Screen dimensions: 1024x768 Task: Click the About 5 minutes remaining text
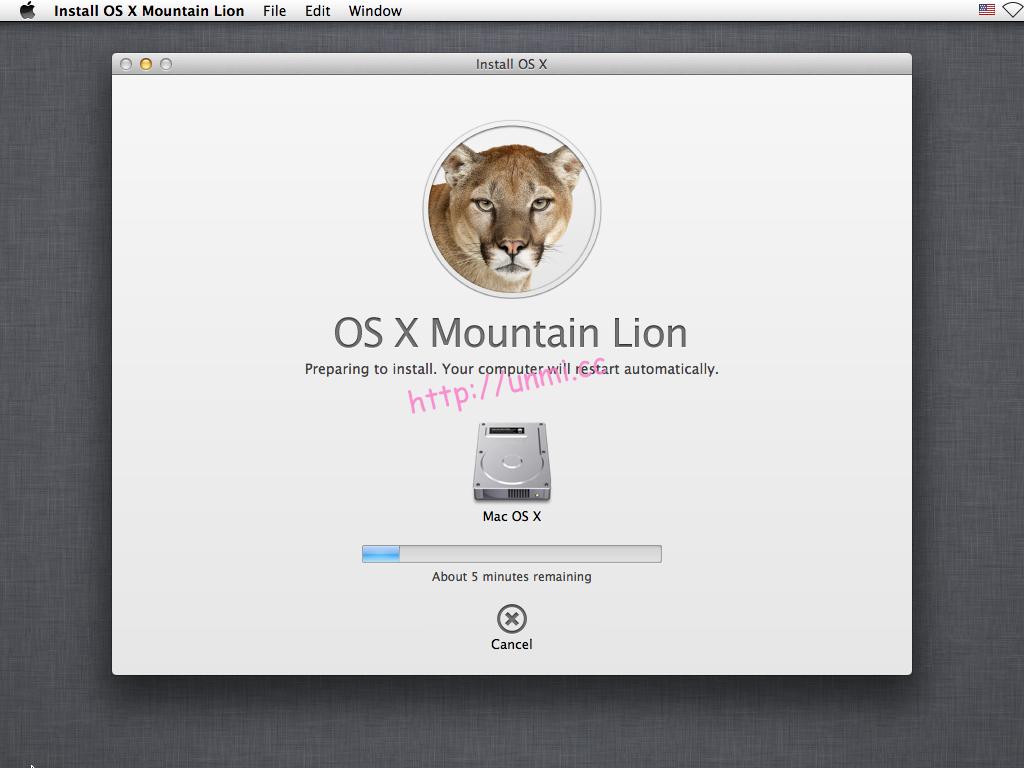(511, 577)
